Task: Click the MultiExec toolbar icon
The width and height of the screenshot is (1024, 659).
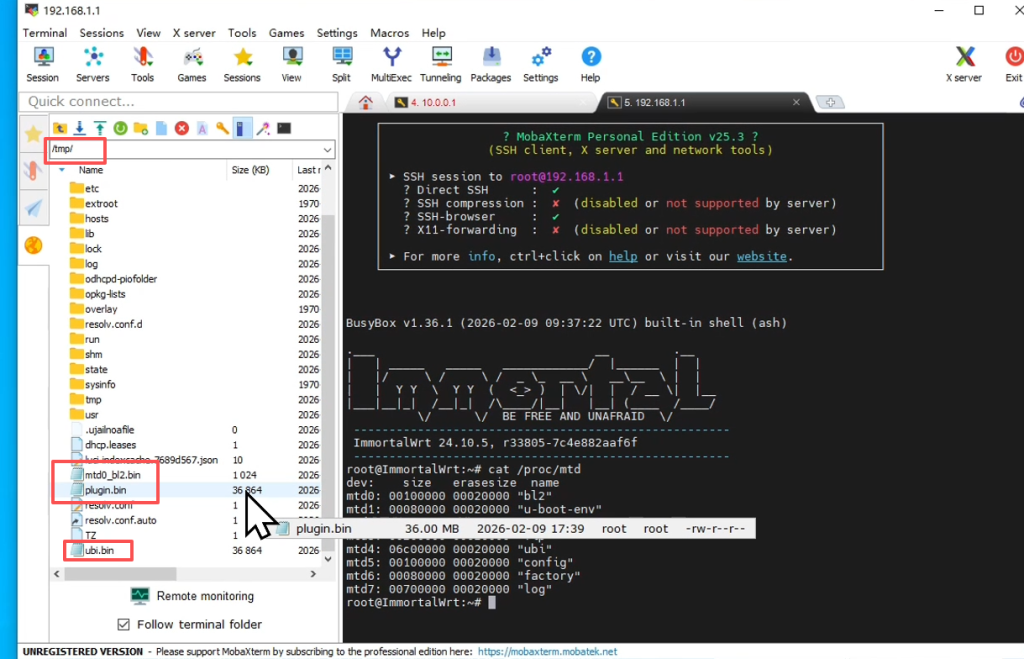Action: coord(392,63)
